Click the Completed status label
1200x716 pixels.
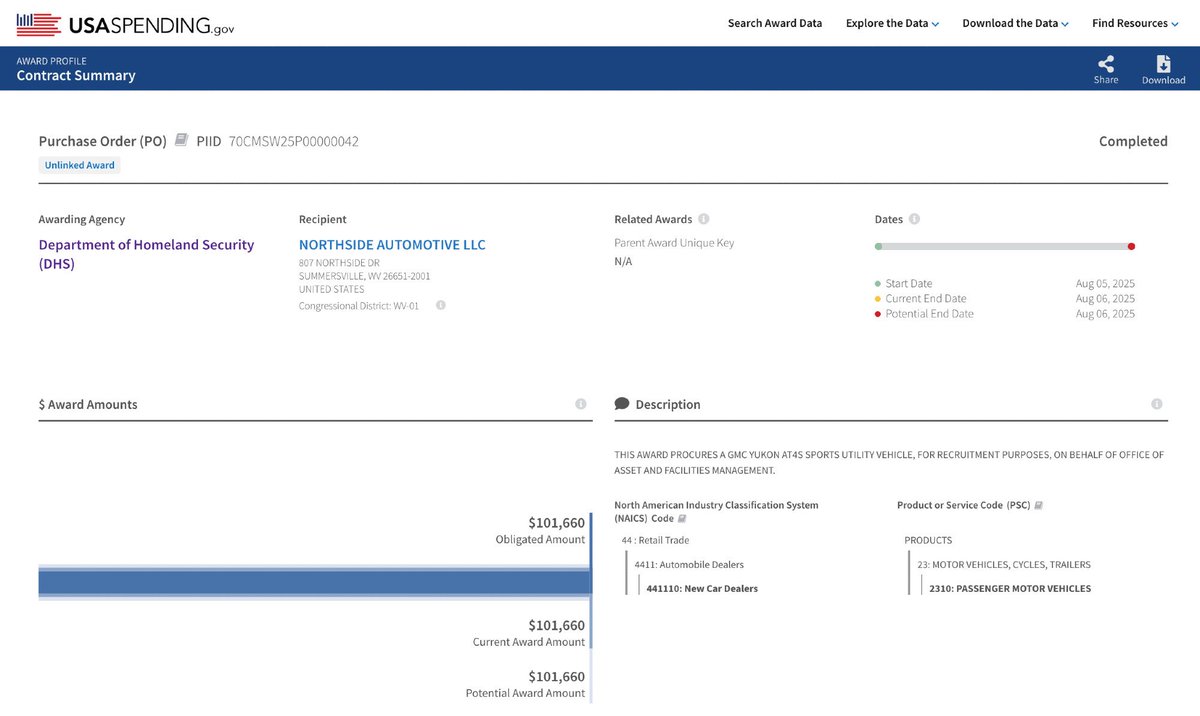[x=1133, y=141]
